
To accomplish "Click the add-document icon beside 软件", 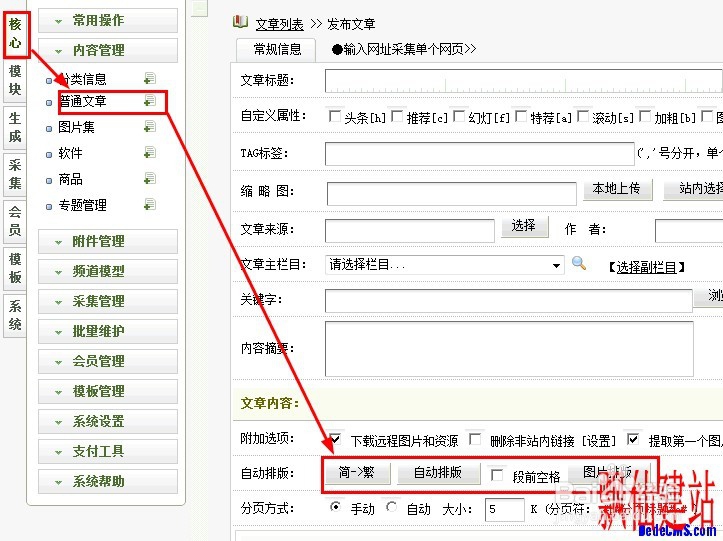I will click(x=149, y=152).
